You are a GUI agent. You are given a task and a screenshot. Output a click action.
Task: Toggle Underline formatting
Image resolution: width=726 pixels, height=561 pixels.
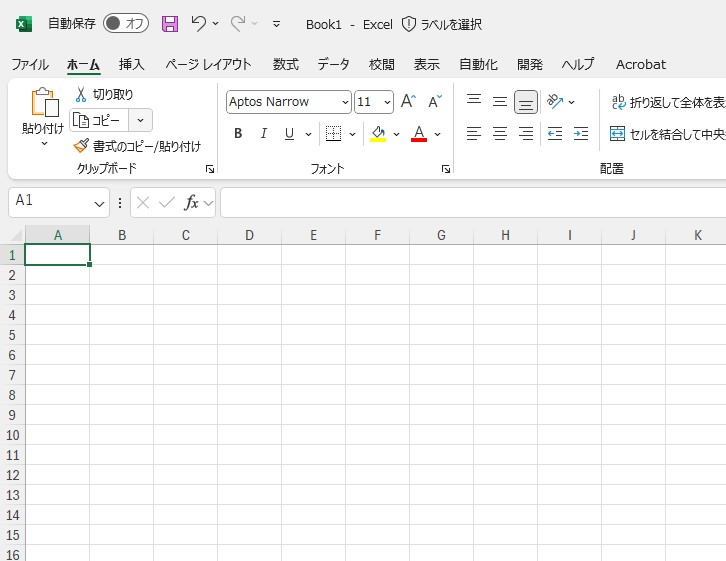pos(289,134)
